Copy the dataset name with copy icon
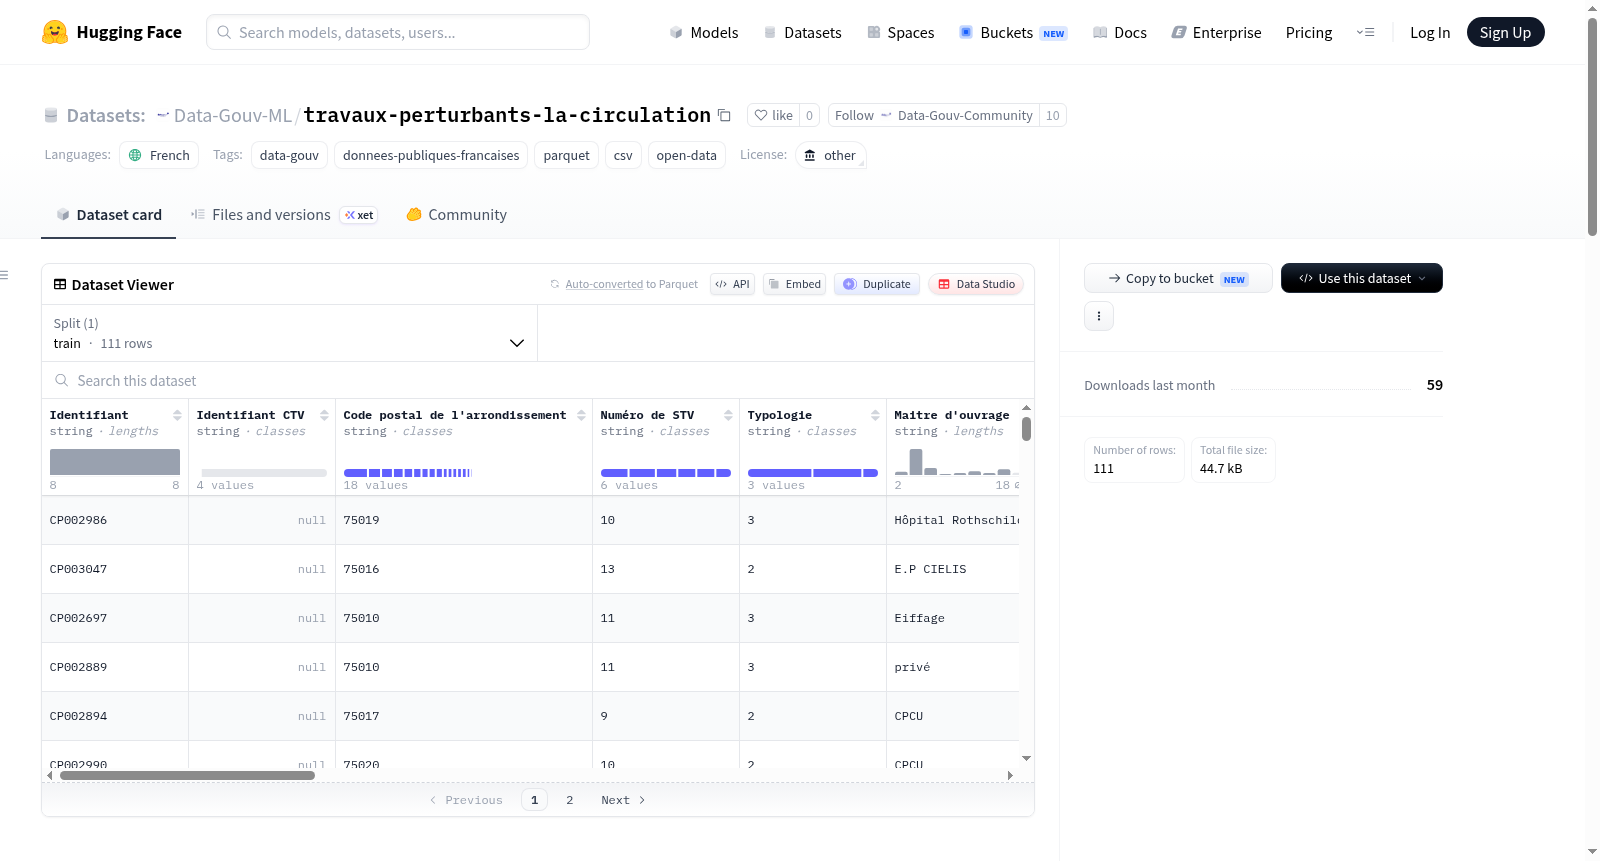The image size is (1600, 861). (x=724, y=116)
